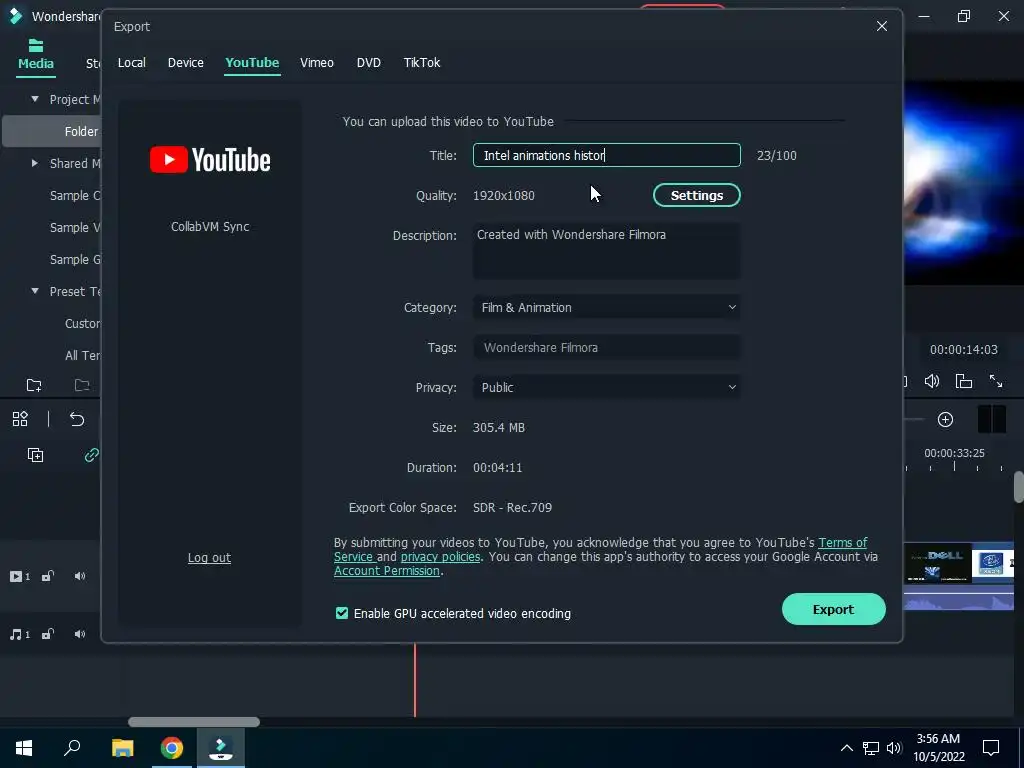Switch to the DVD export tab
Viewport: 1024px width, 768px height.
tap(368, 63)
